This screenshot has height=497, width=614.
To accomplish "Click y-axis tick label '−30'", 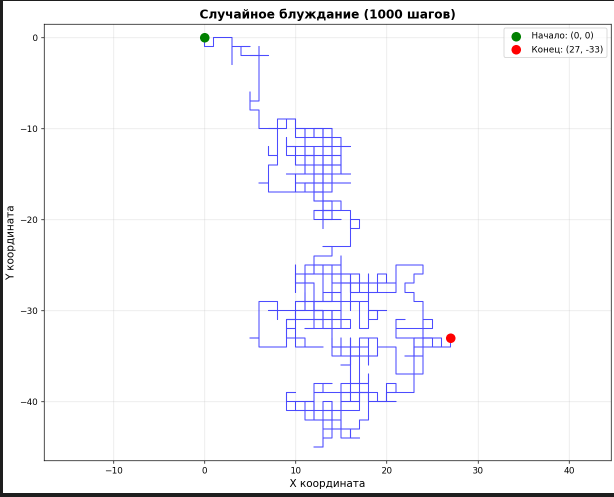I will coord(29,311).
